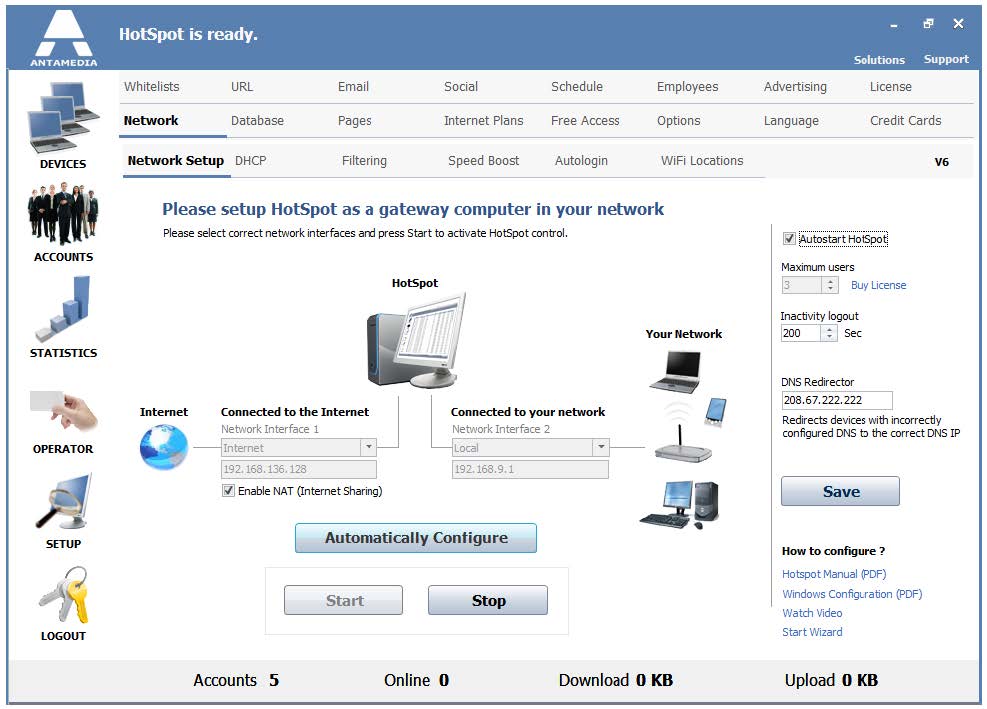Select the Network Setup sub-tab
The width and height of the screenshot is (987, 709).
(176, 161)
